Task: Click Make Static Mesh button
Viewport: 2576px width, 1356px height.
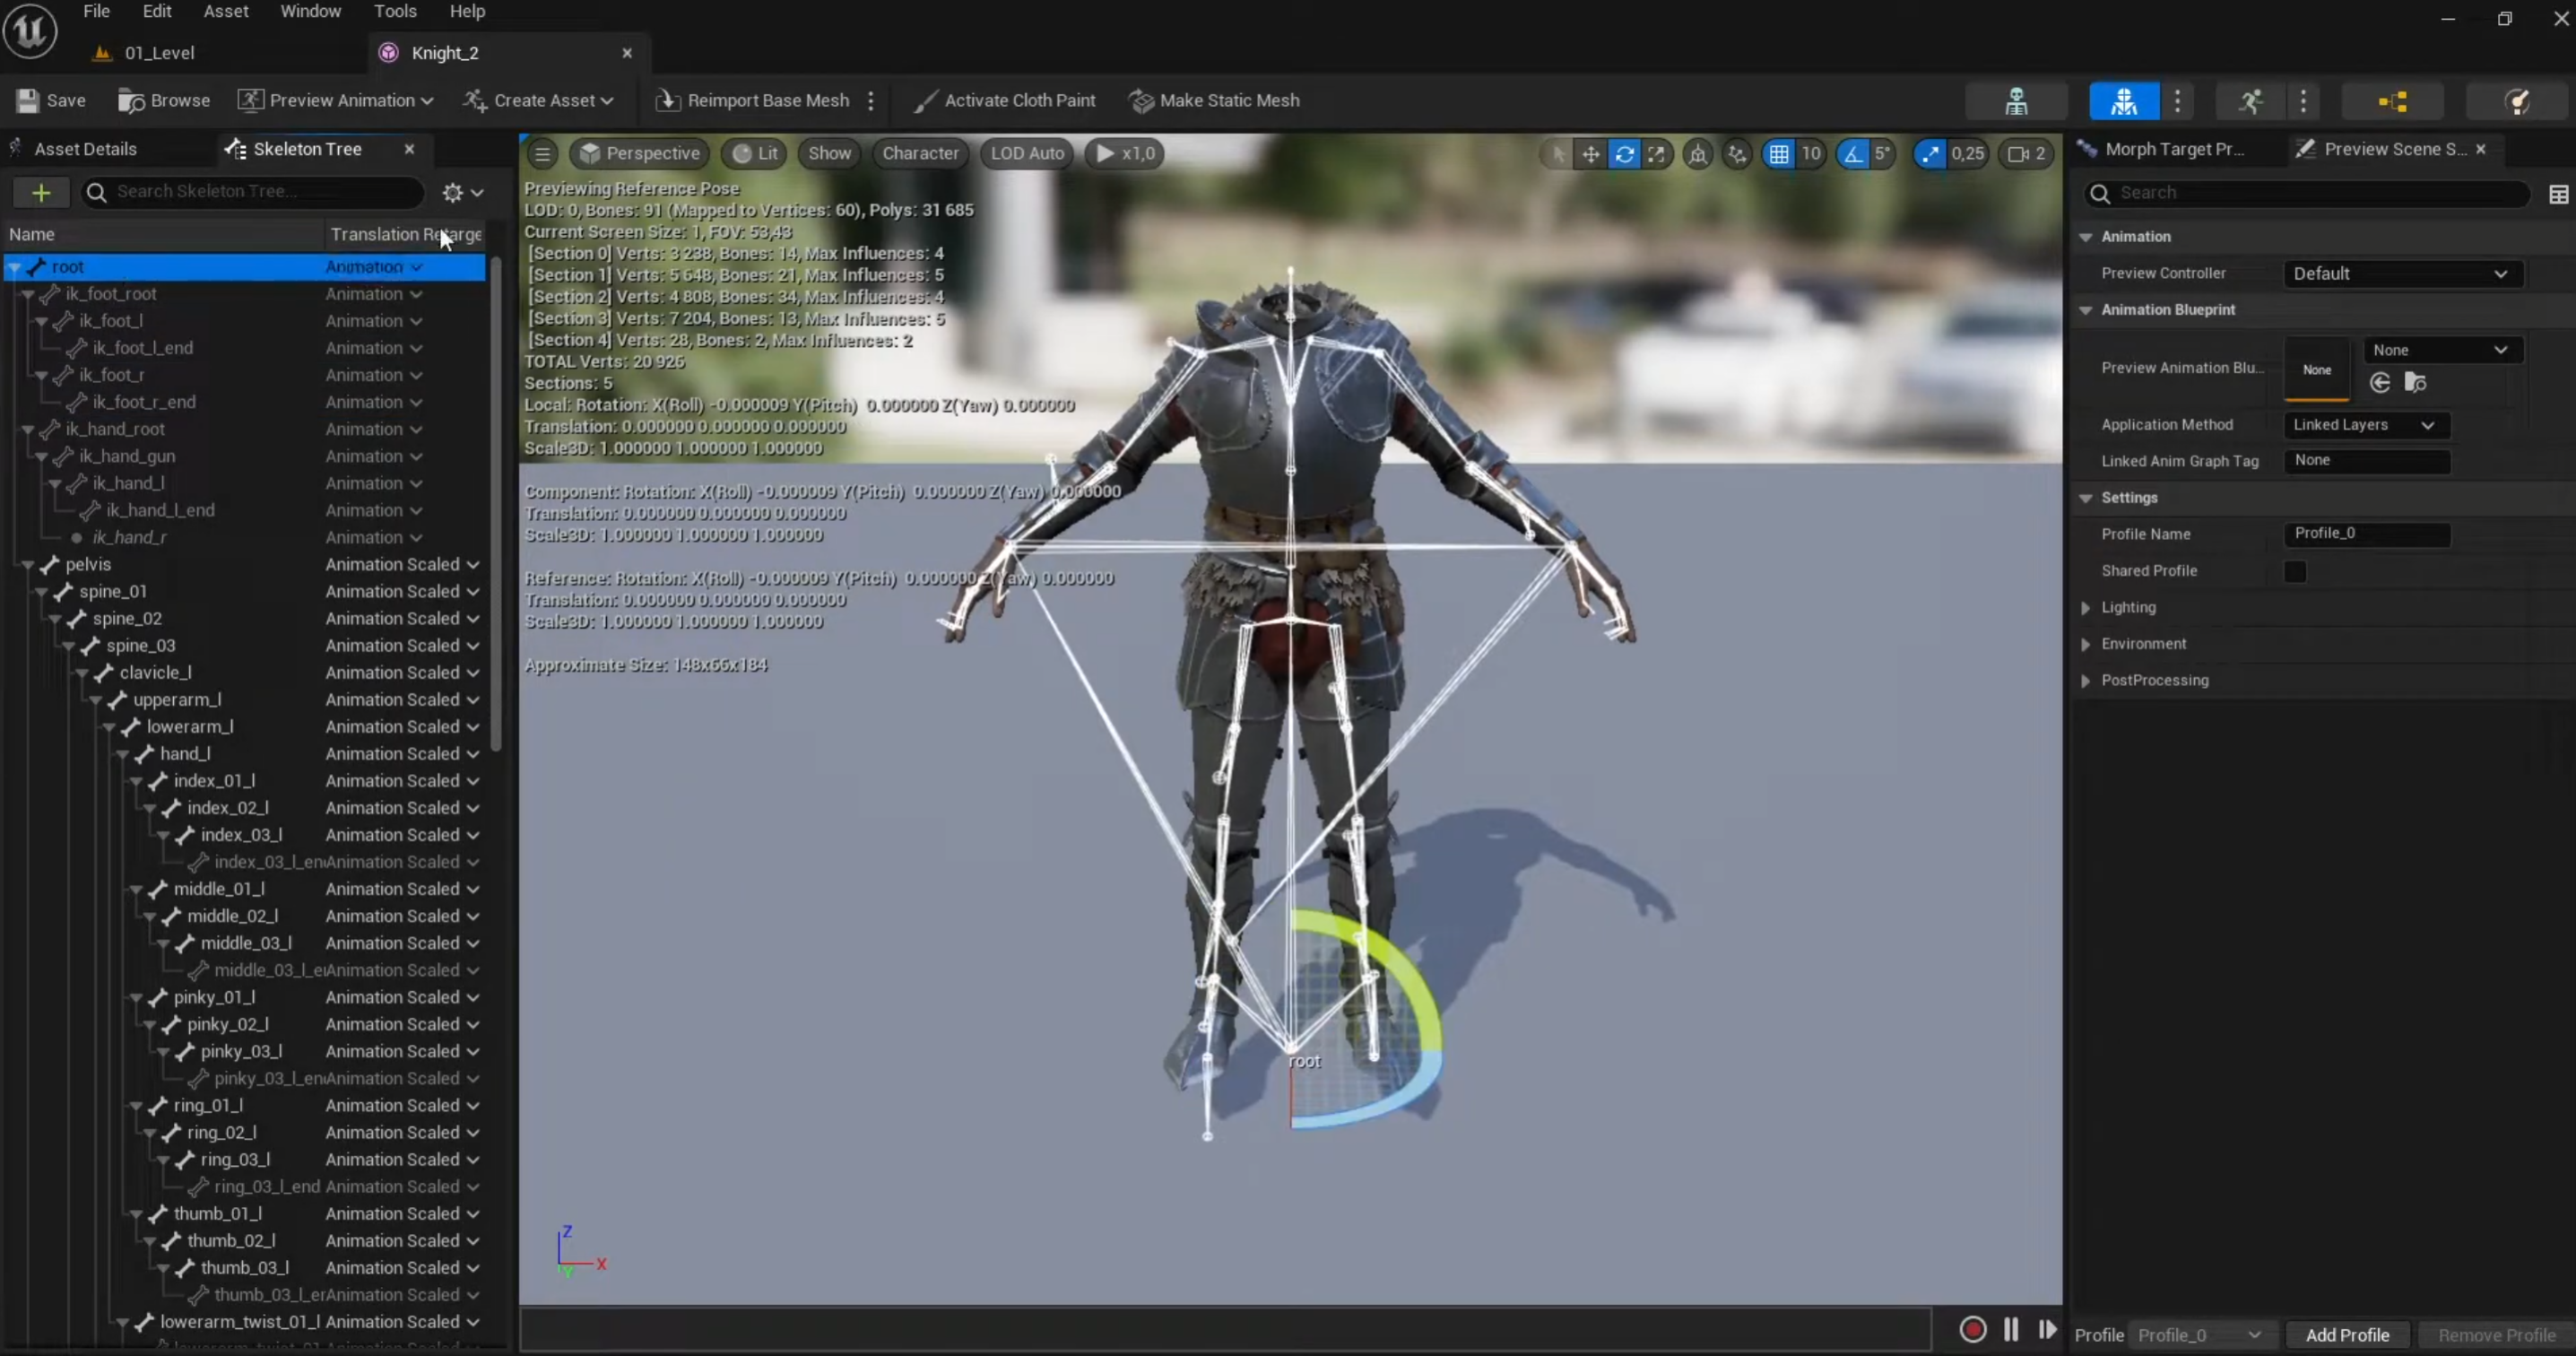Action: click(x=1214, y=100)
